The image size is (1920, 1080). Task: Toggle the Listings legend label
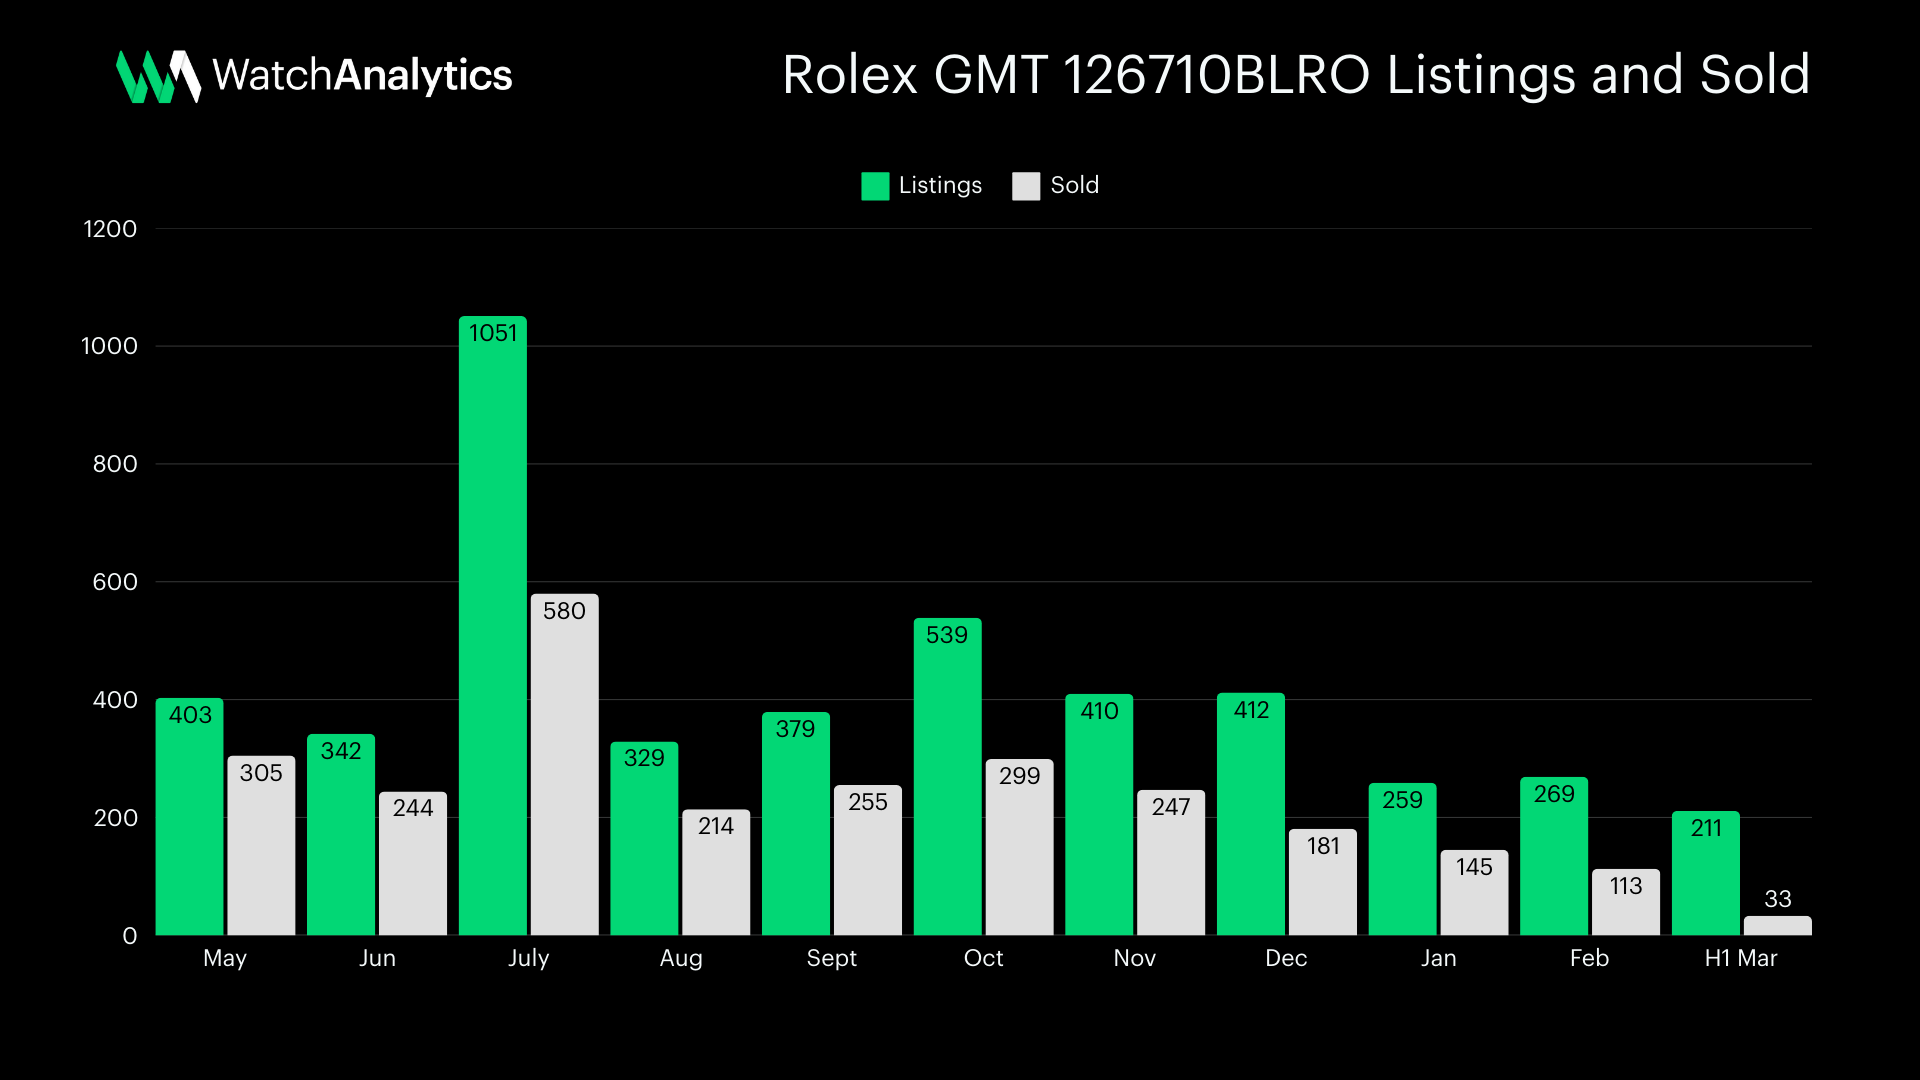click(x=940, y=186)
